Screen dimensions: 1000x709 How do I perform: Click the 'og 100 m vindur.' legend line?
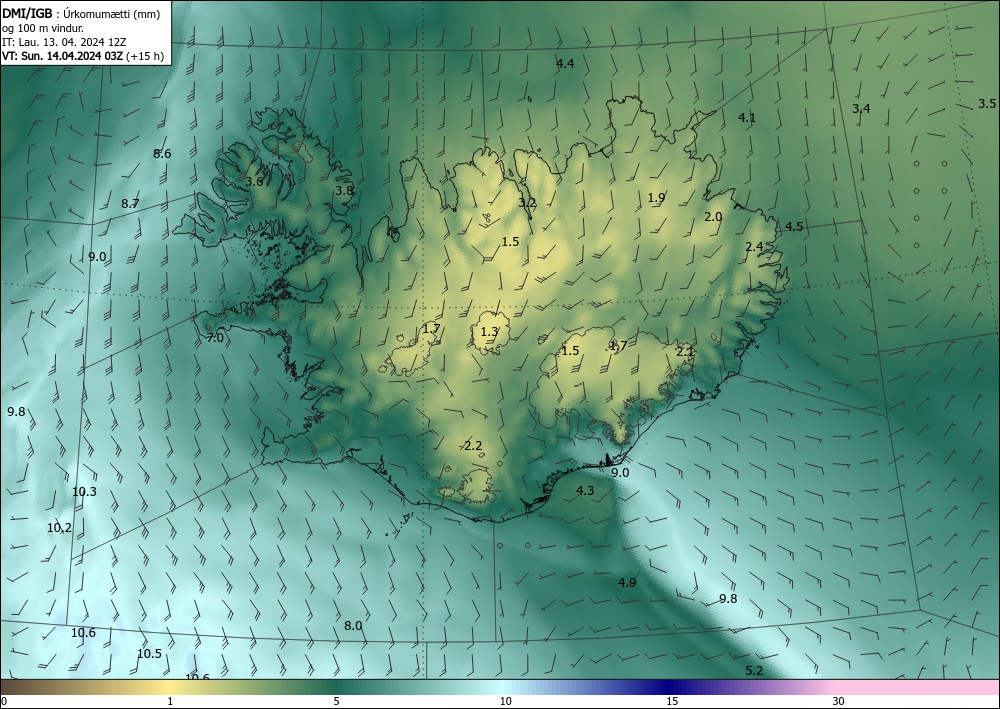click(x=43, y=28)
